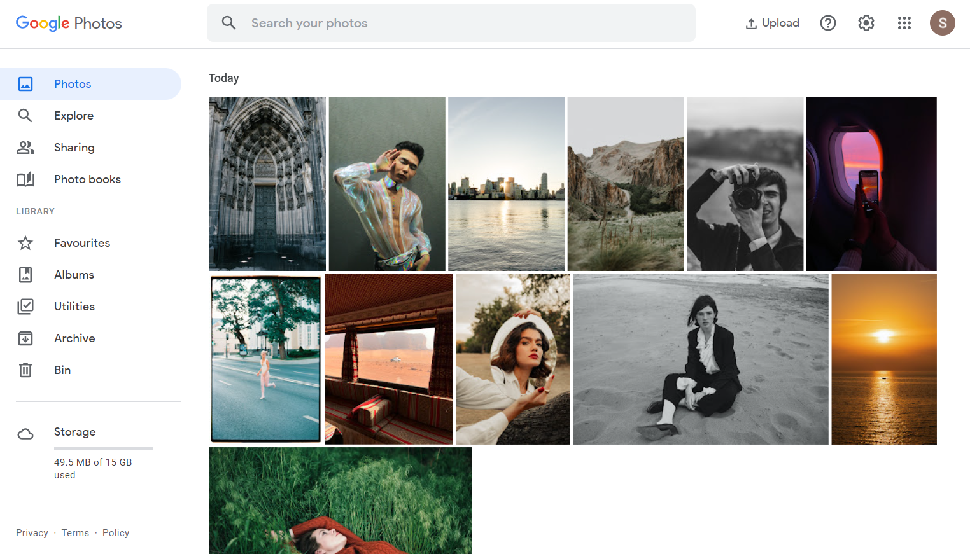Open the gothic cathedral doorway photo
This screenshot has width=970, height=554.
267,184
